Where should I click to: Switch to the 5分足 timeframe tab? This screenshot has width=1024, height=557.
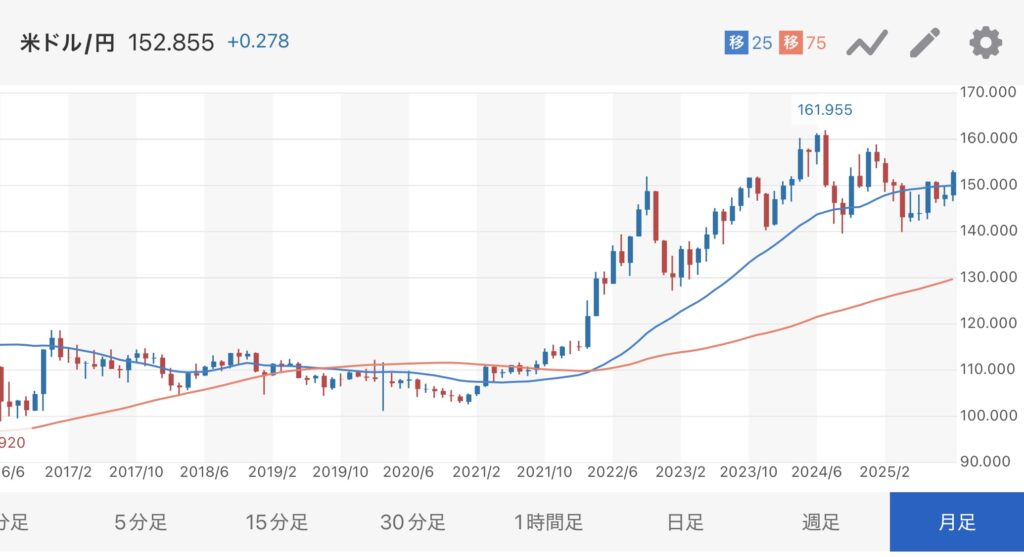pos(141,522)
